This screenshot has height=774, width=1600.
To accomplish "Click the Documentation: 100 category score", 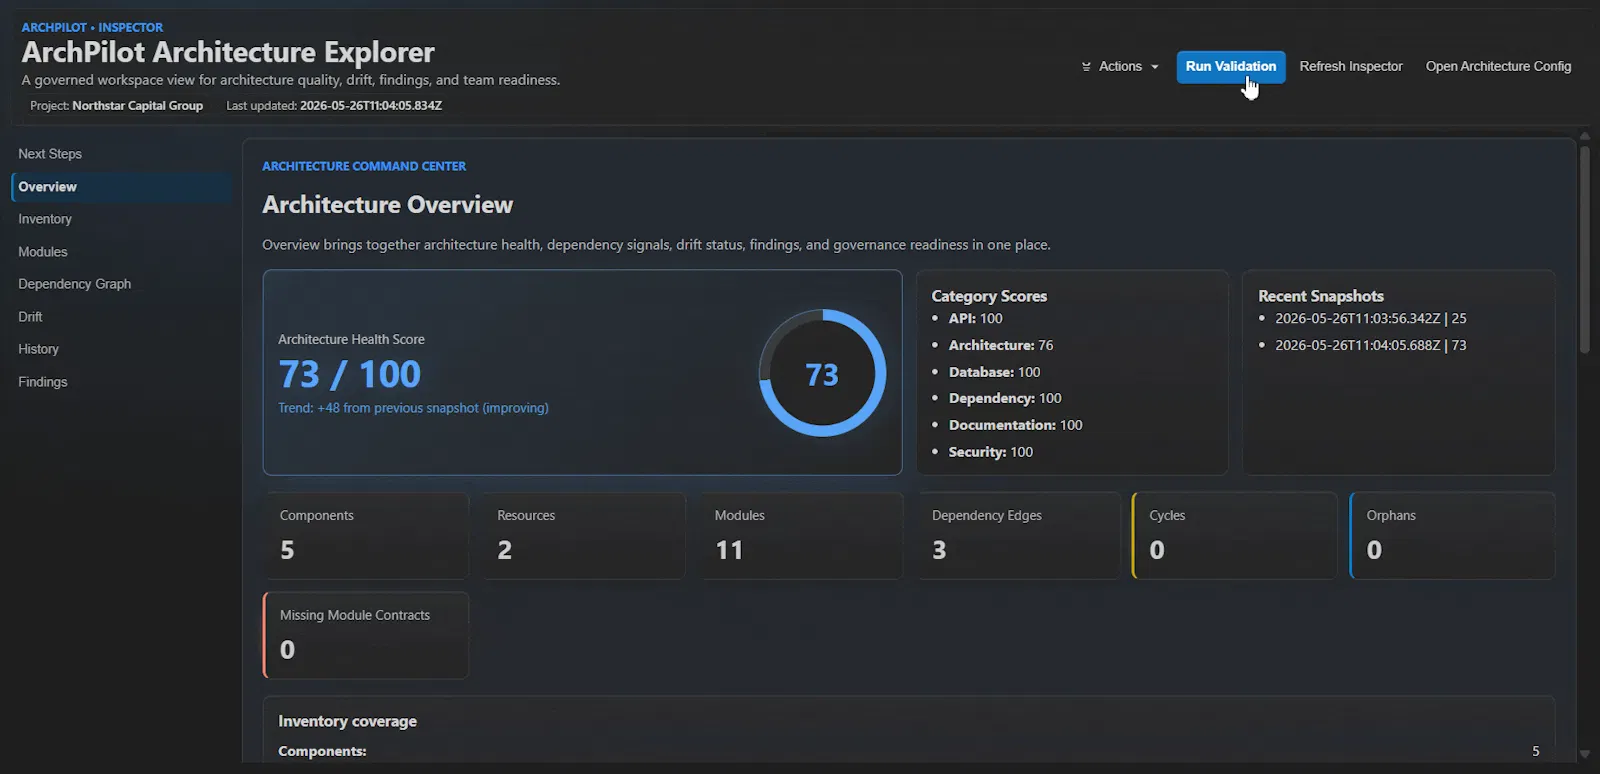I will pyautogui.click(x=1015, y=425).
